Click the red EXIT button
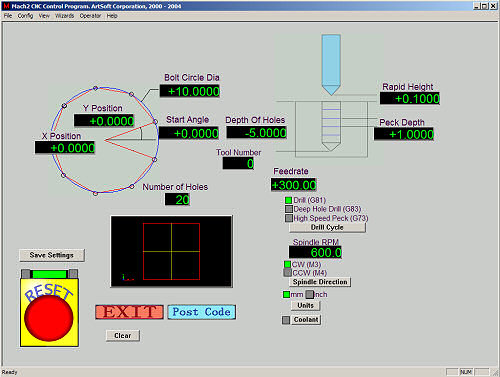The width and height of the screenshot is (500, 377). click(x=129, y=312)
